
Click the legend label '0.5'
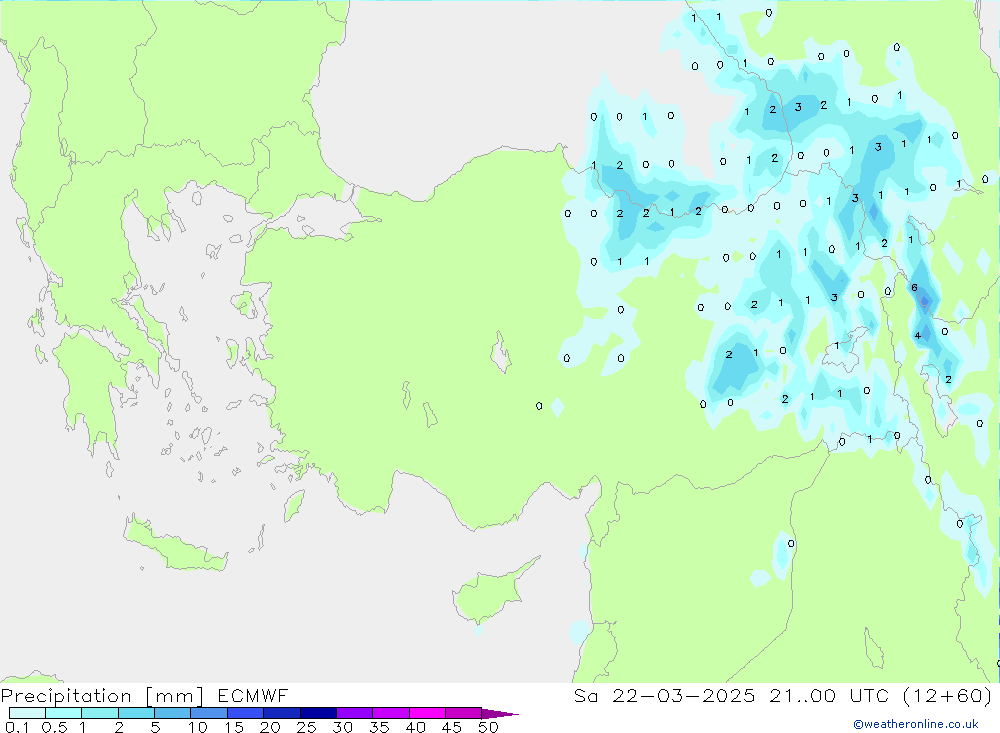[54, 727]
